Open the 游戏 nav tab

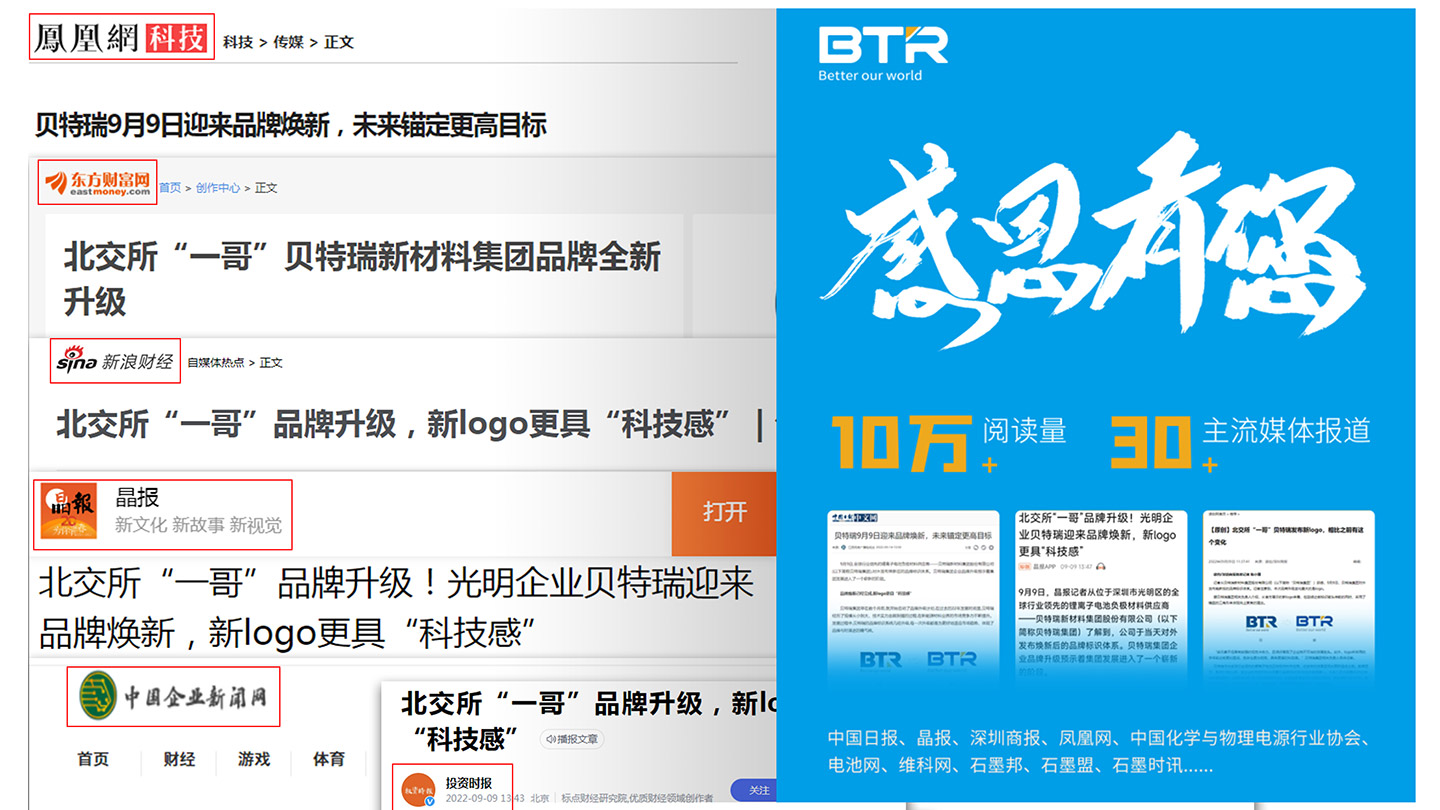click(x=254, y=760)
